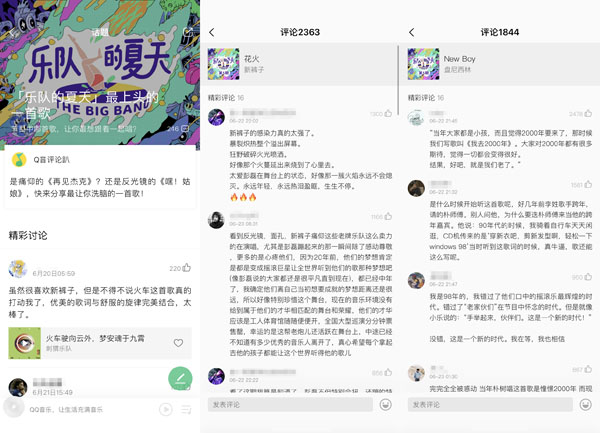
Task: Like the comment starting 新裤子的感染力真的太强了
Action: (x=388, y=113)
